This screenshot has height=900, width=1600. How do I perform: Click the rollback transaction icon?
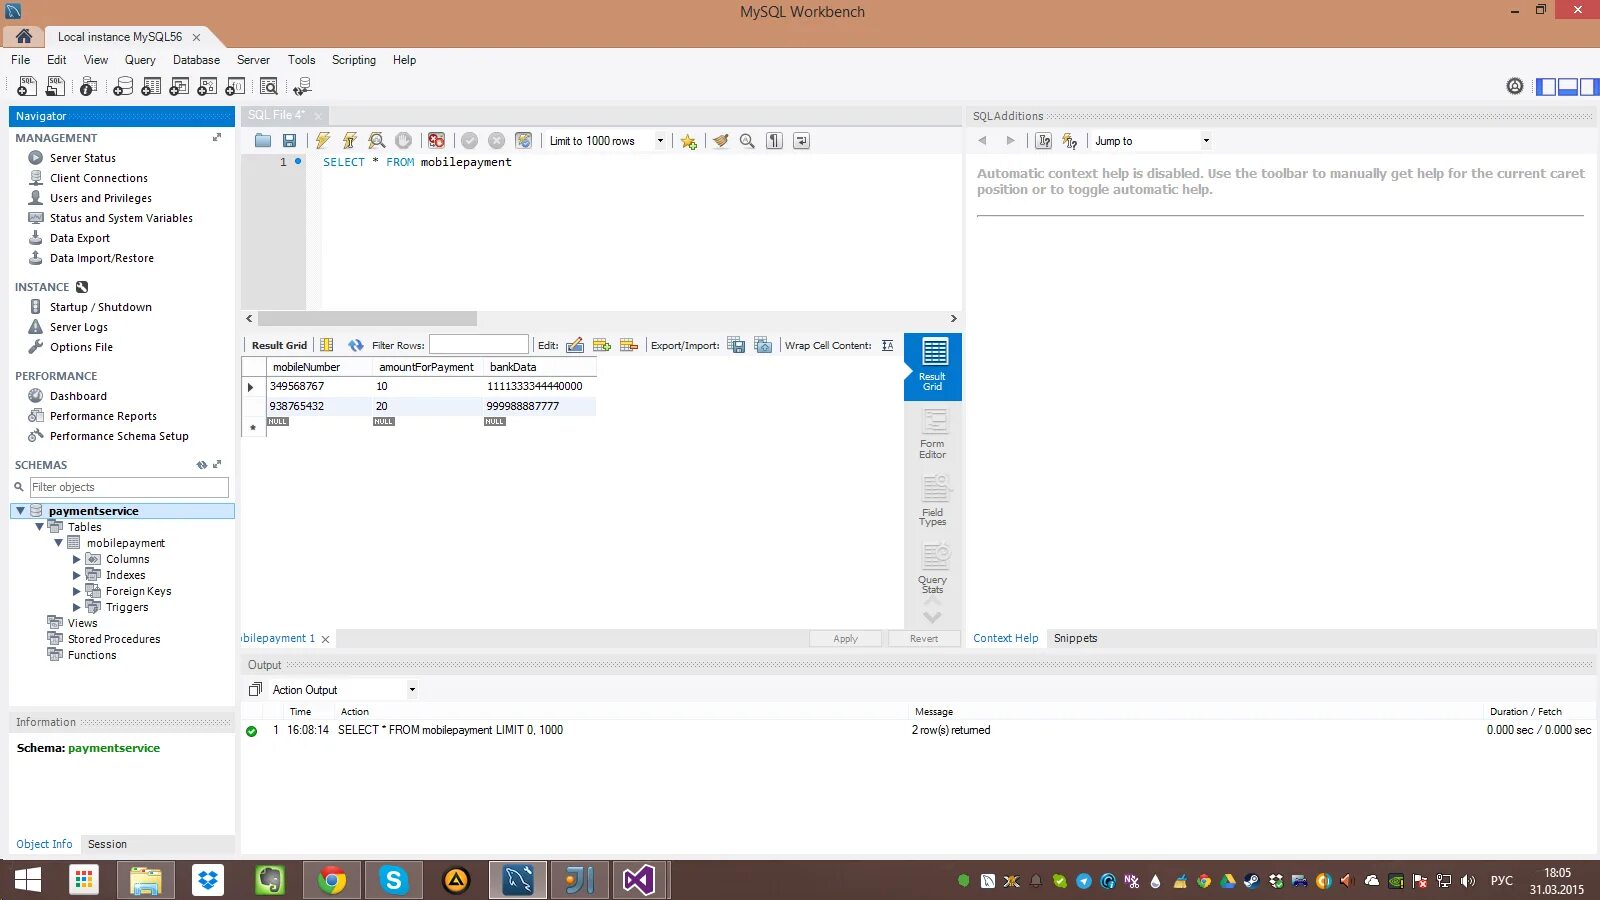496,141
